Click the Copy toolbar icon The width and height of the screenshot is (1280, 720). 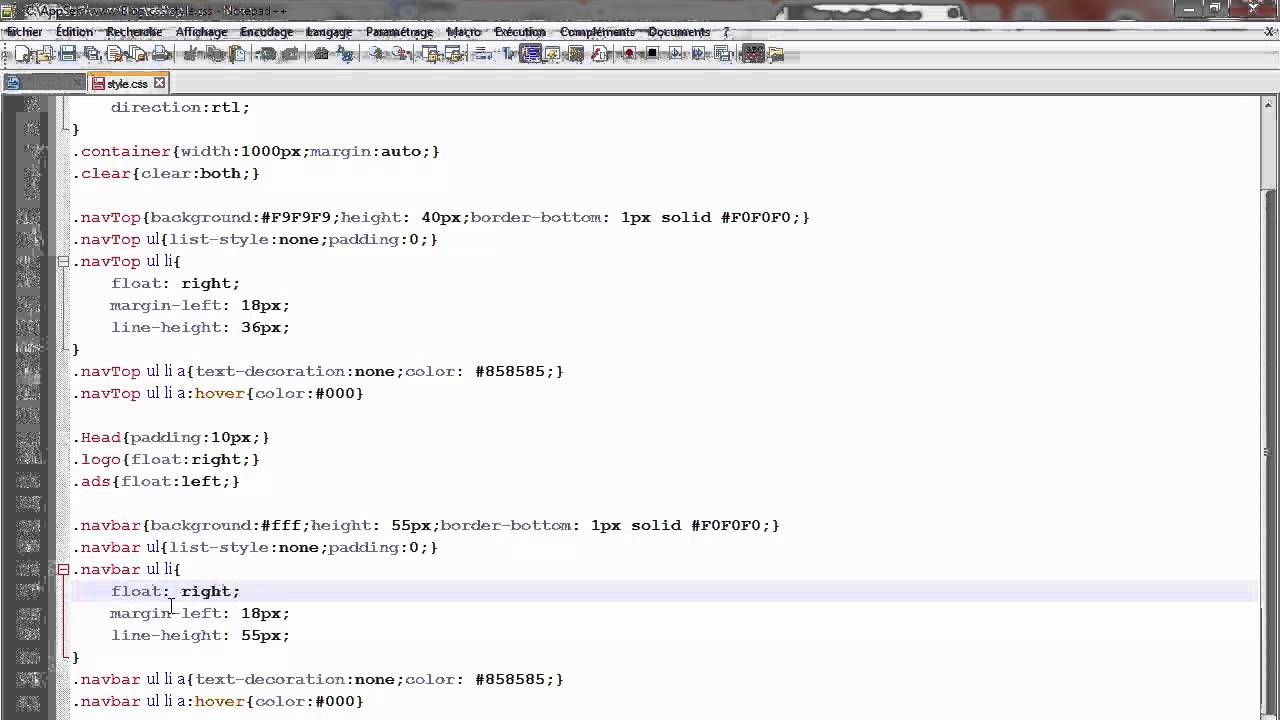[x=214, y=54]
